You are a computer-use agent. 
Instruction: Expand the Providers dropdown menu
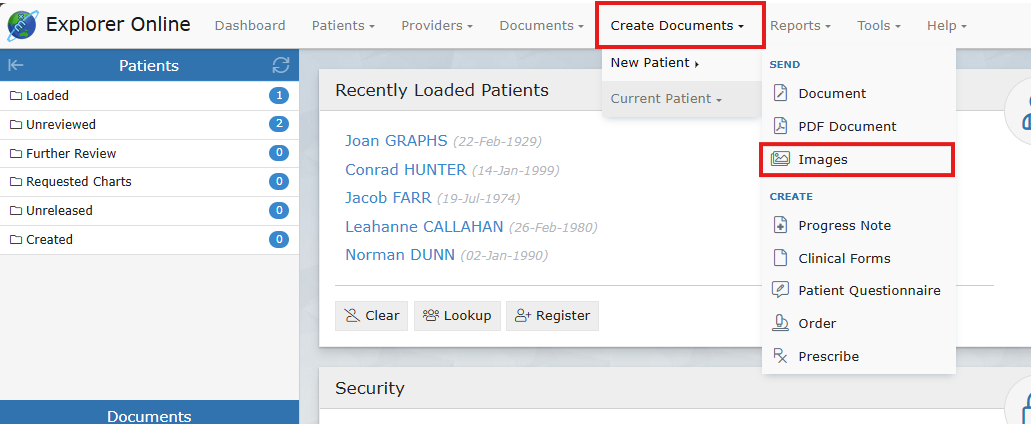437,26
